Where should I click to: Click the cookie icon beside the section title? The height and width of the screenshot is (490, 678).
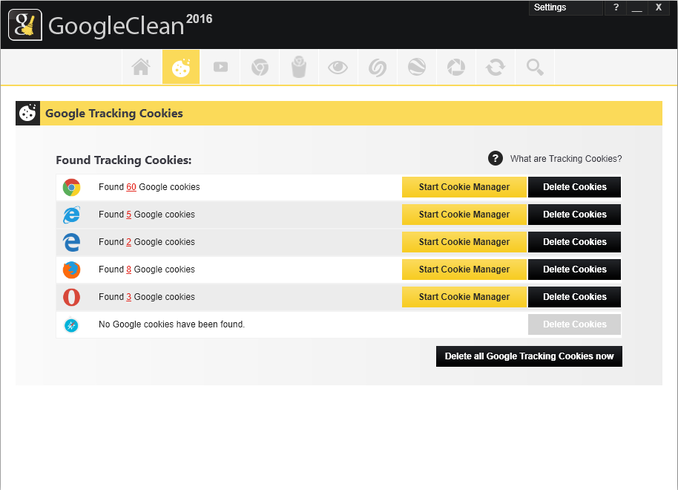(x=28, y=113)
